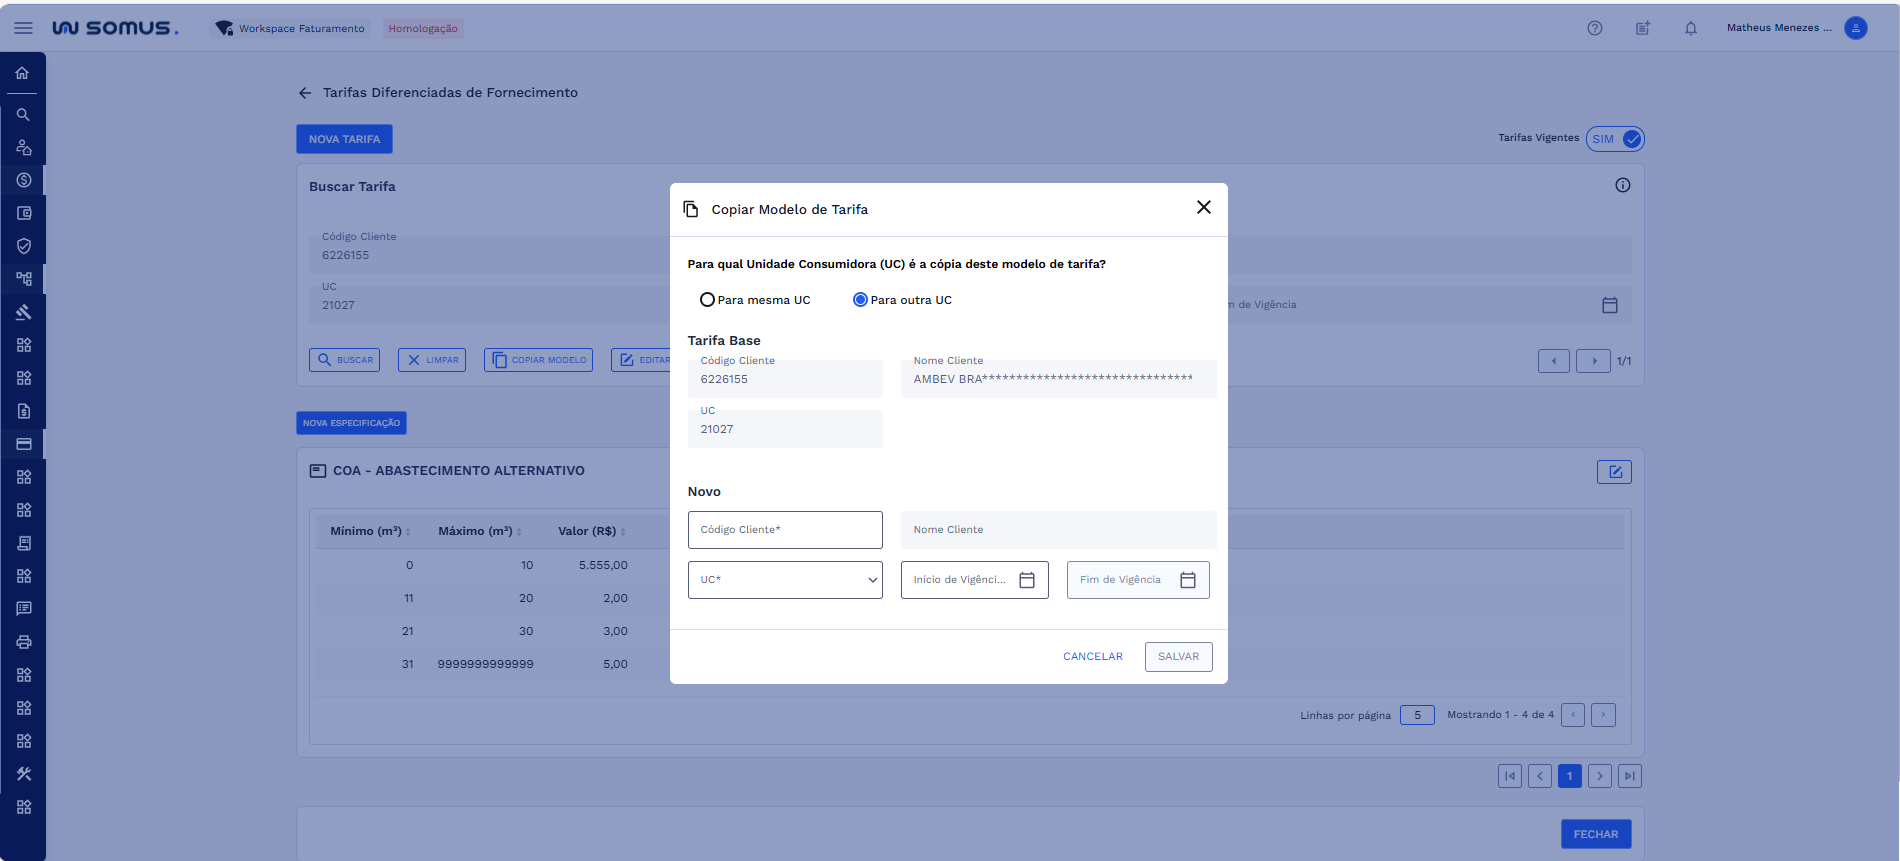Toggle the Tarifas Vigentes switch
Image resolution: width=1900 pixels, height=861 pixels.
(x=1614, y=139)
